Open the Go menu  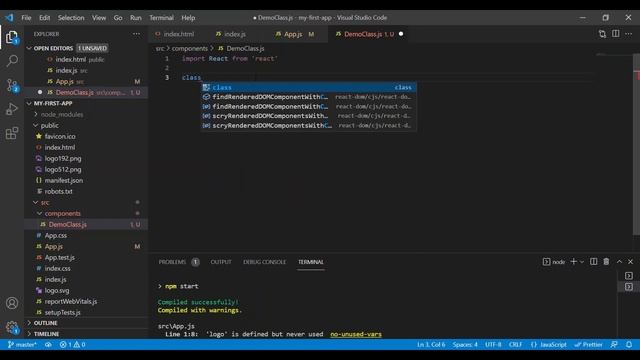[118, 18]
